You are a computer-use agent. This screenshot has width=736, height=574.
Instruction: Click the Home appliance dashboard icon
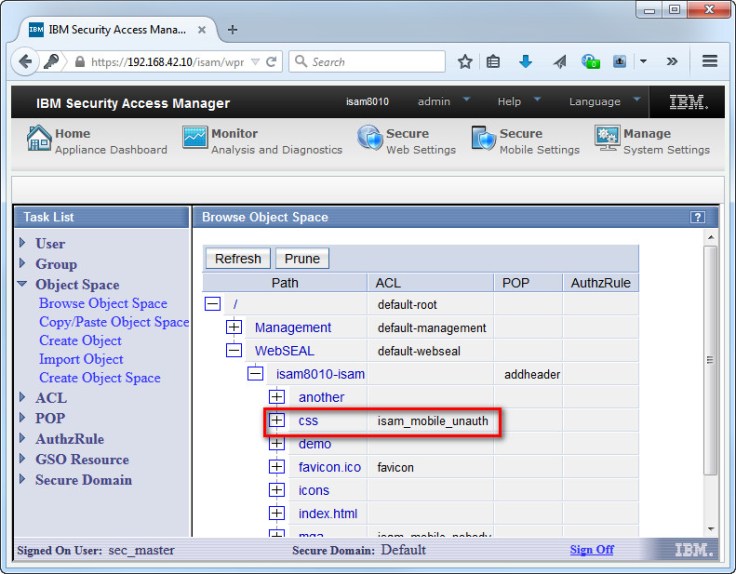[x=39, y=139]
